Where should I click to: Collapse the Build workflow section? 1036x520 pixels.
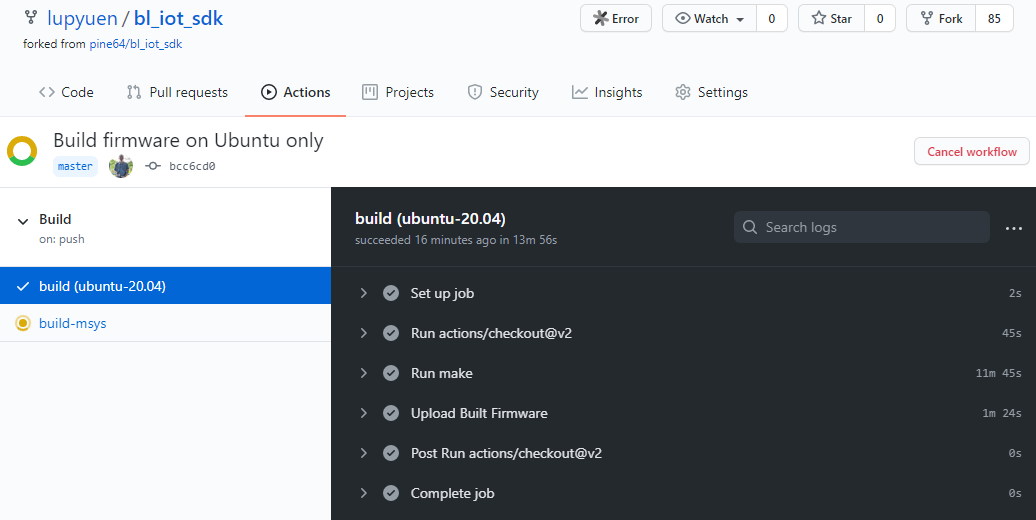(x=23, y=221)
